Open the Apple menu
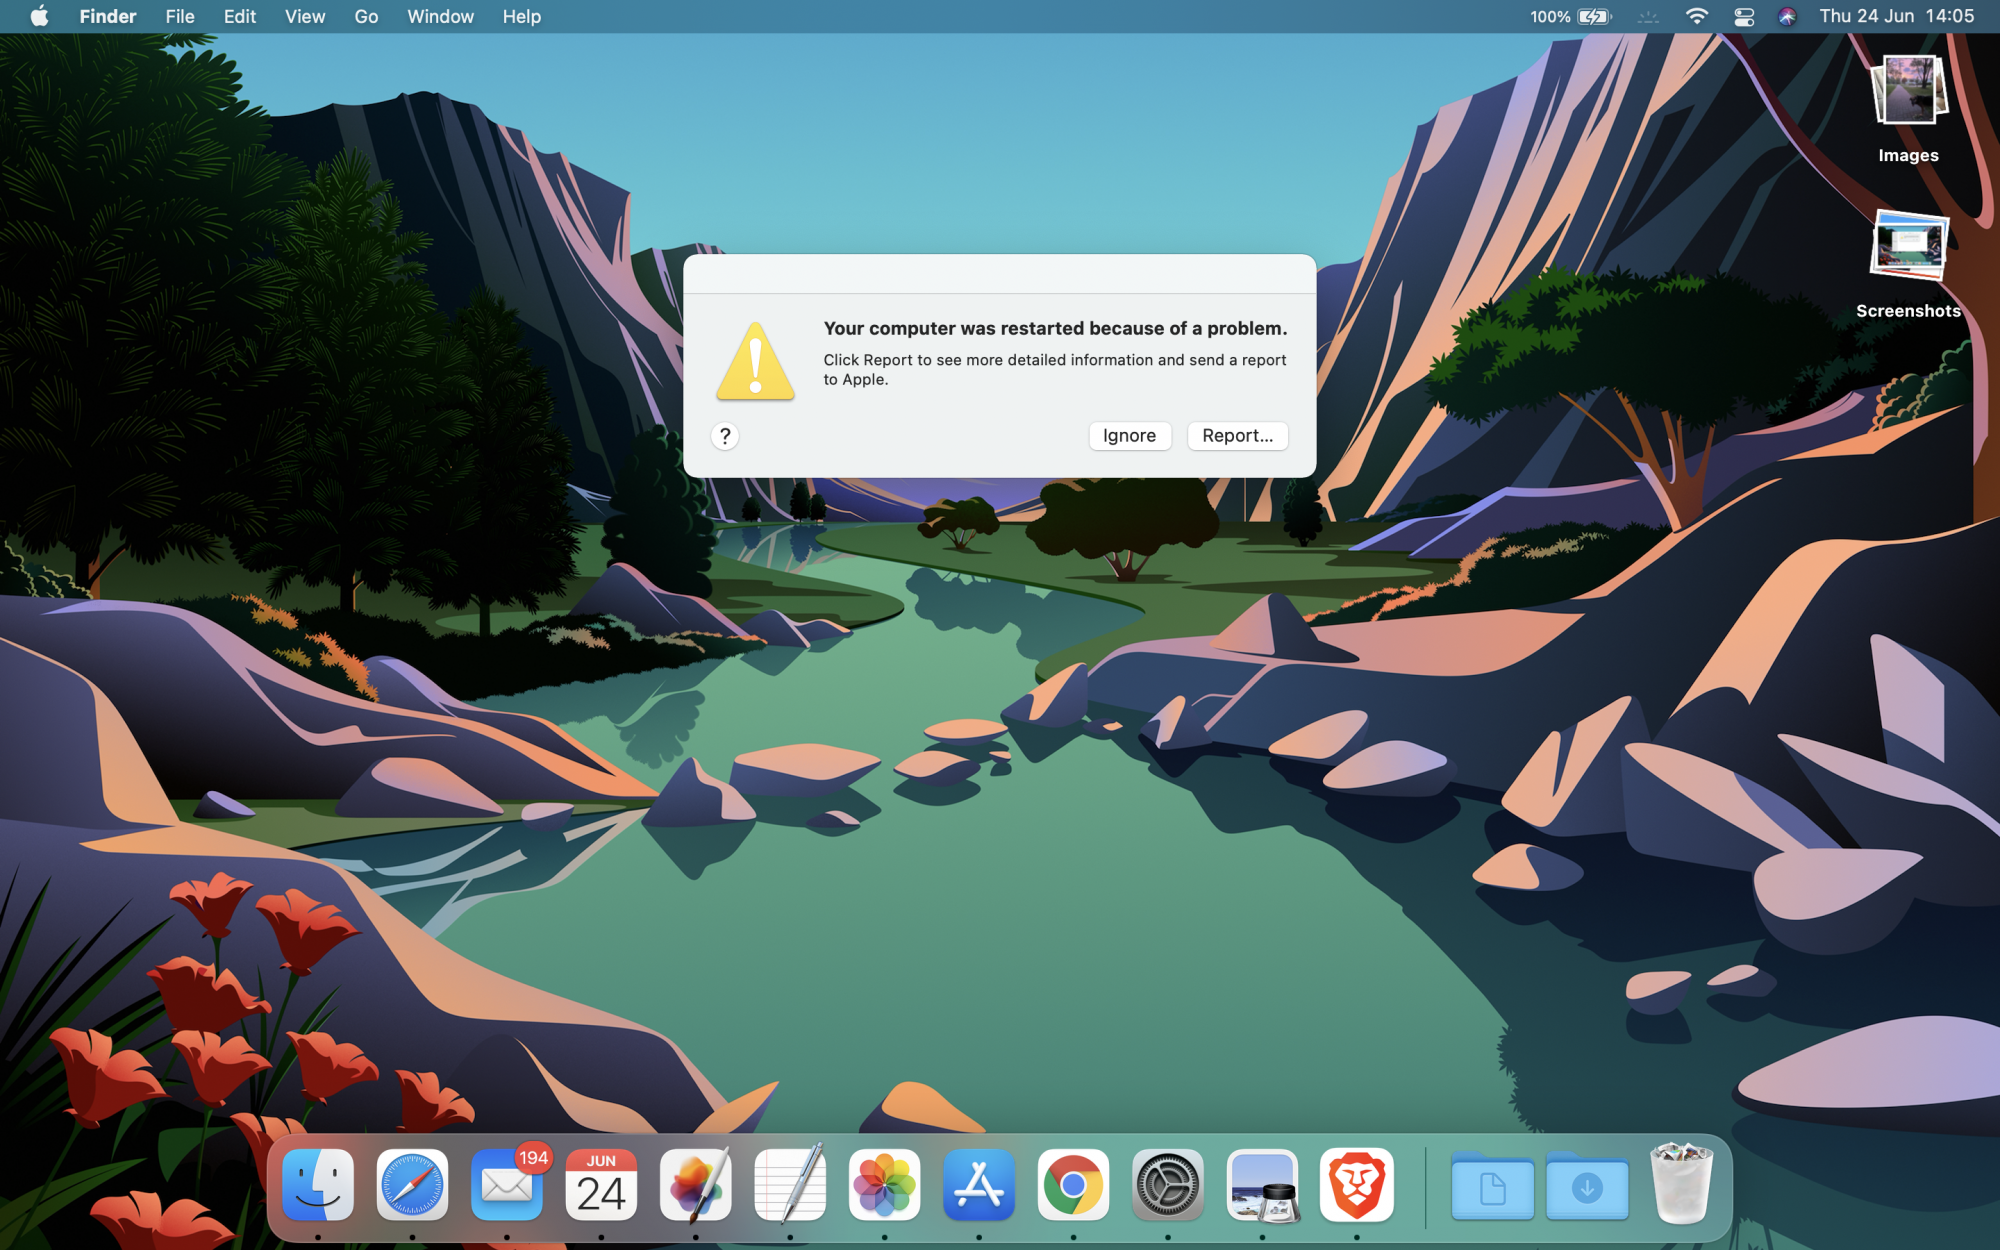Image resolution: width=2000 pixels, height=1250 pixels. (x=39, y=16)
